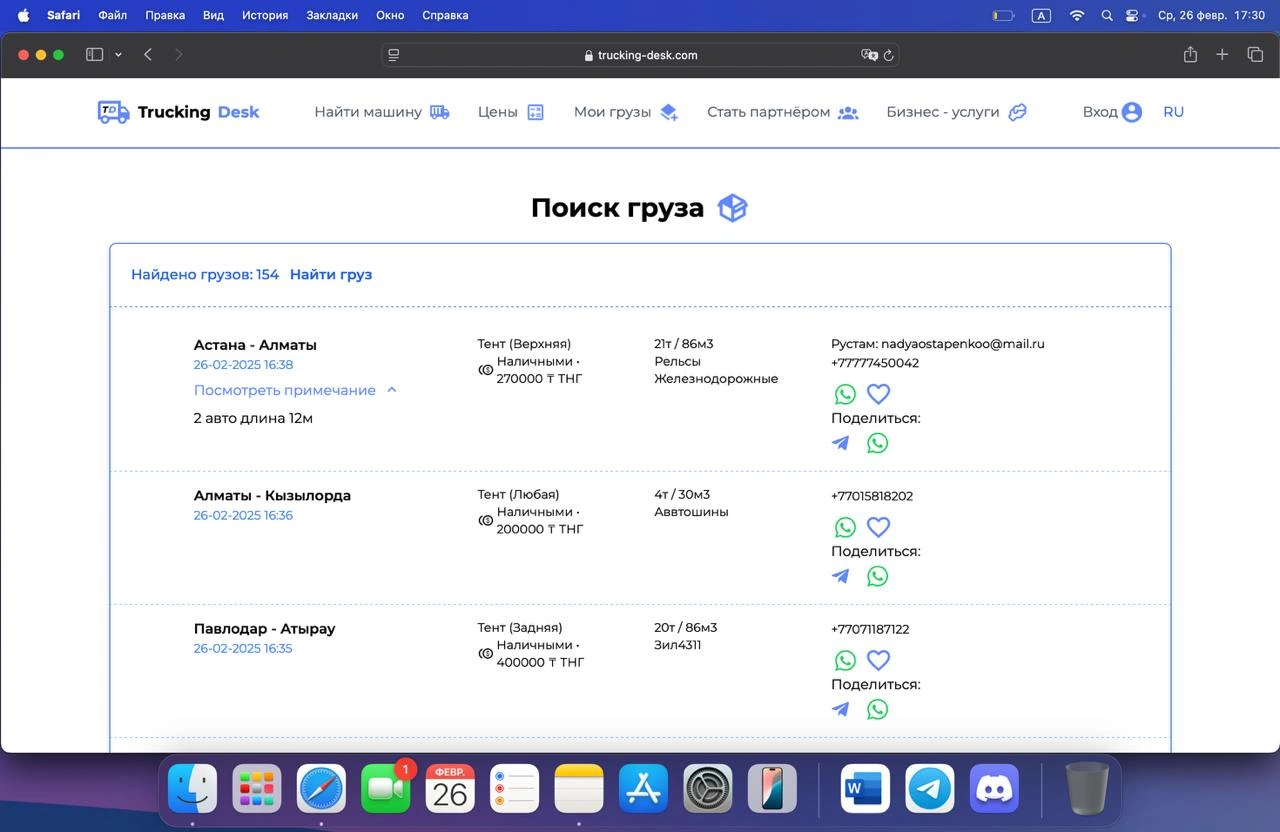Screen dimensions: 1280x832
Task: Share Алматы - Кызылорда cargo via Telegram
Action: click(x=841, y=576)
